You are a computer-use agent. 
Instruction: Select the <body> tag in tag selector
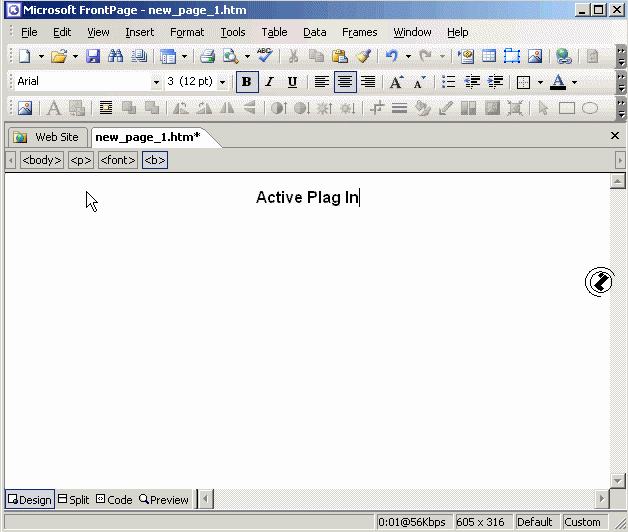(x=41, y=160)
